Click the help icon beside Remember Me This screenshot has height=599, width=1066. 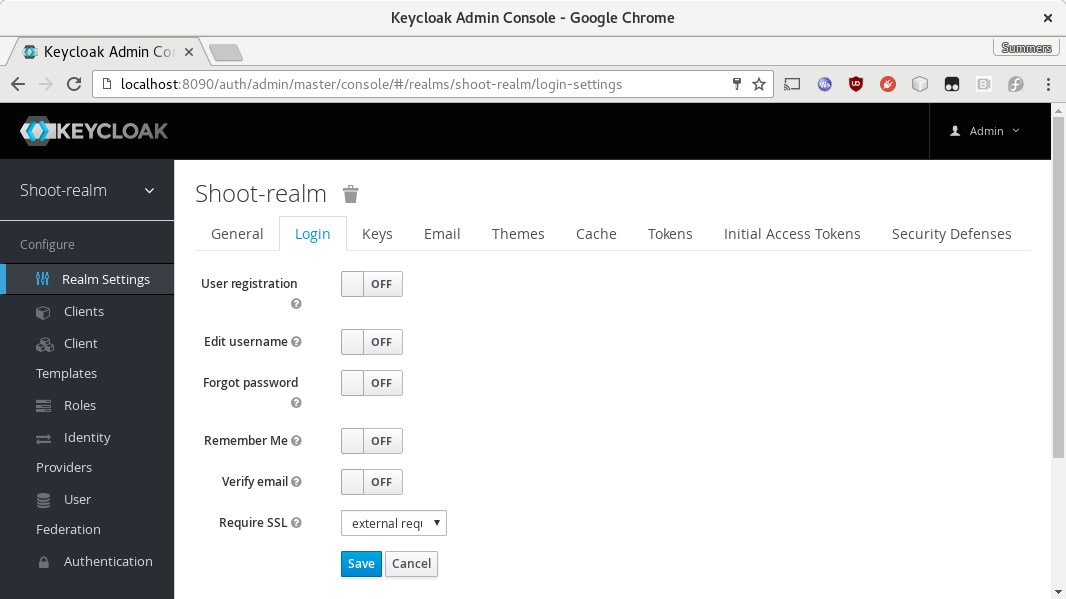(296, 441)
